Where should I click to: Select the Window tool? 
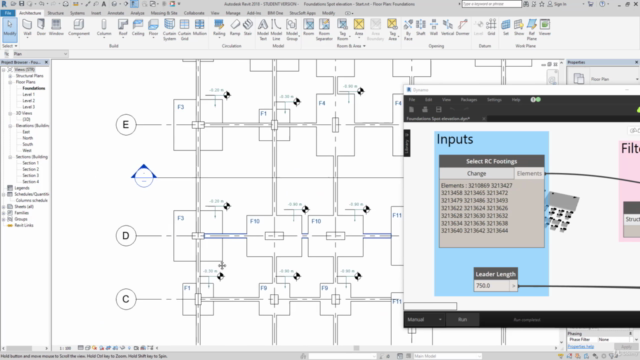(x=56, y=27)
